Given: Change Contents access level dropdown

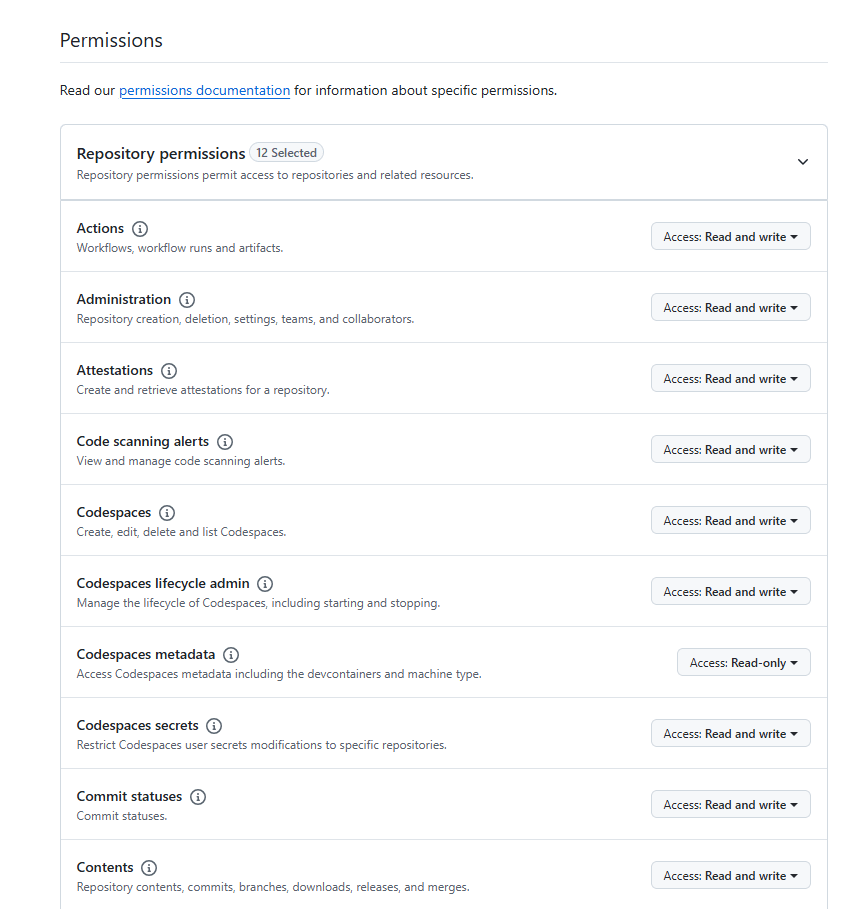Looking at the screenshot, I should coord(730,875).
